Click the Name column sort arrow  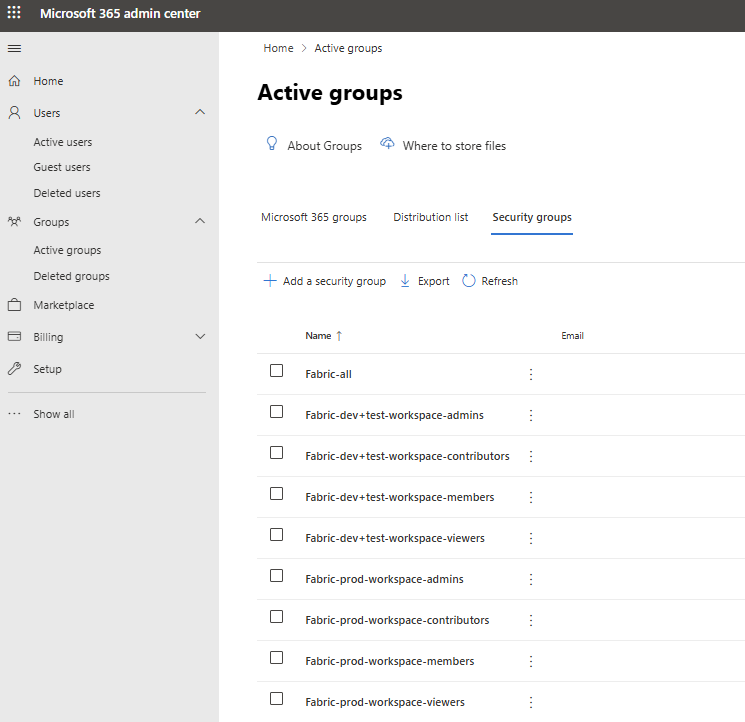339,336
